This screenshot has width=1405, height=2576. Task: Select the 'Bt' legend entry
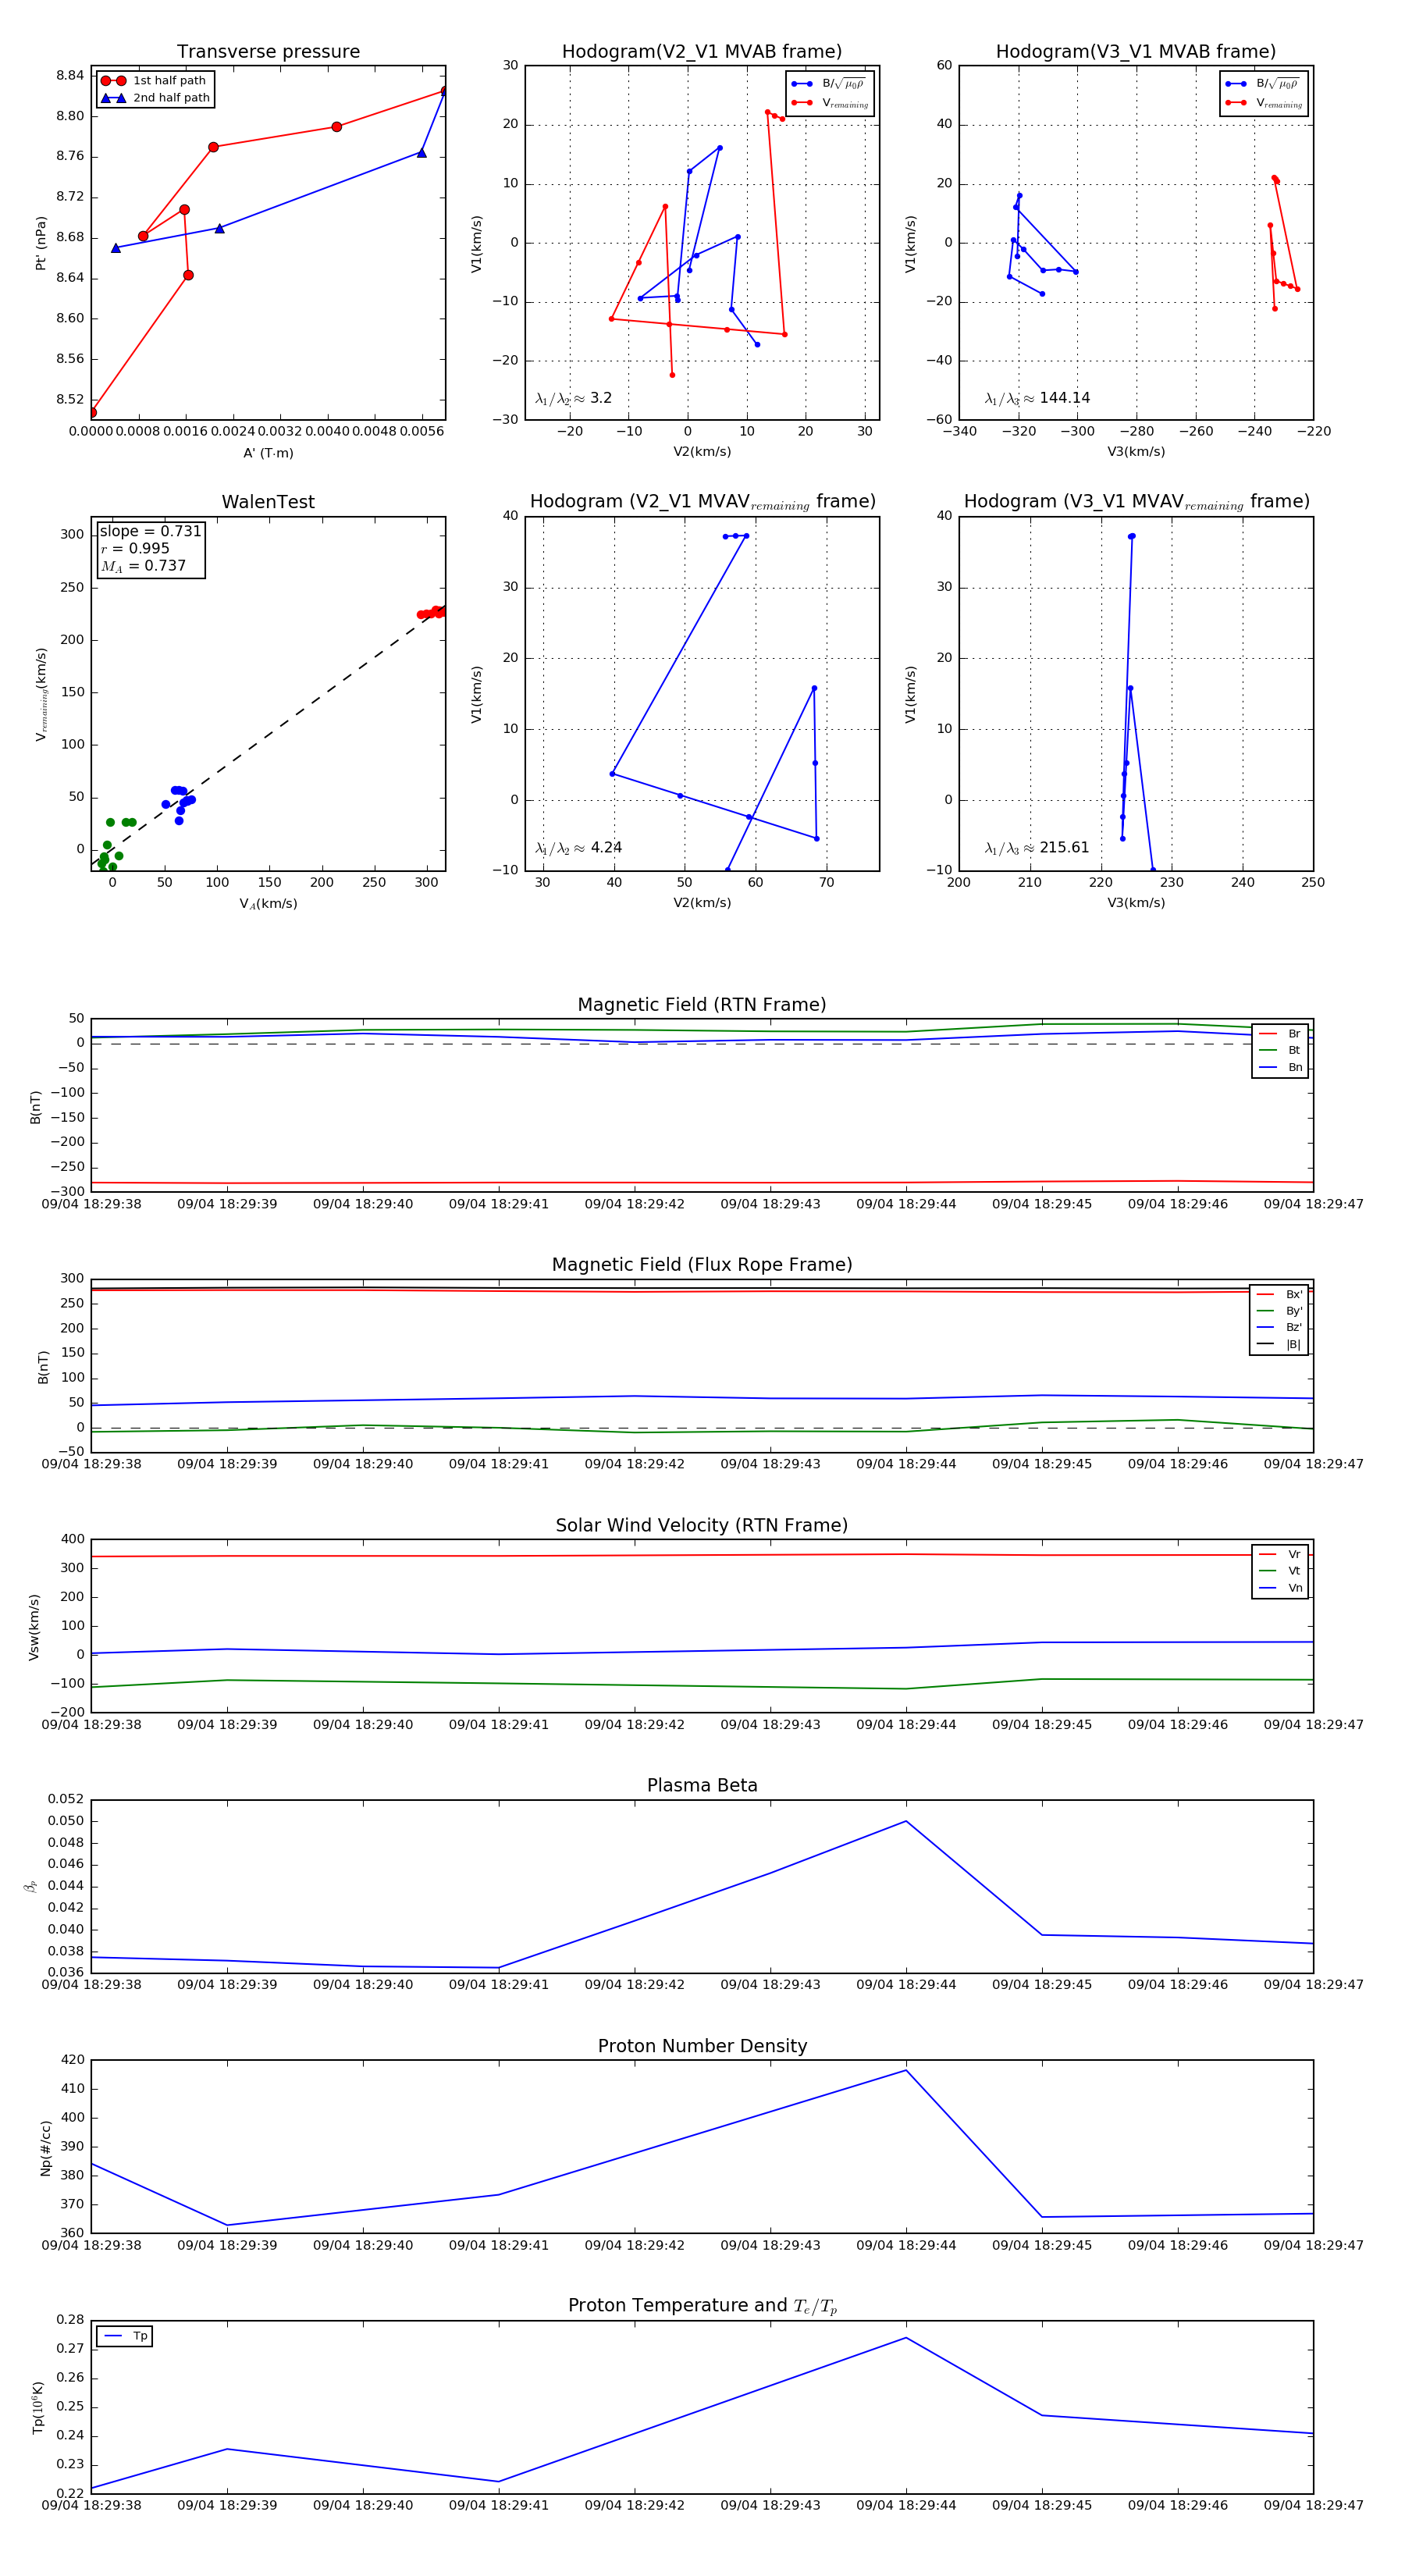(1280, 1050)
